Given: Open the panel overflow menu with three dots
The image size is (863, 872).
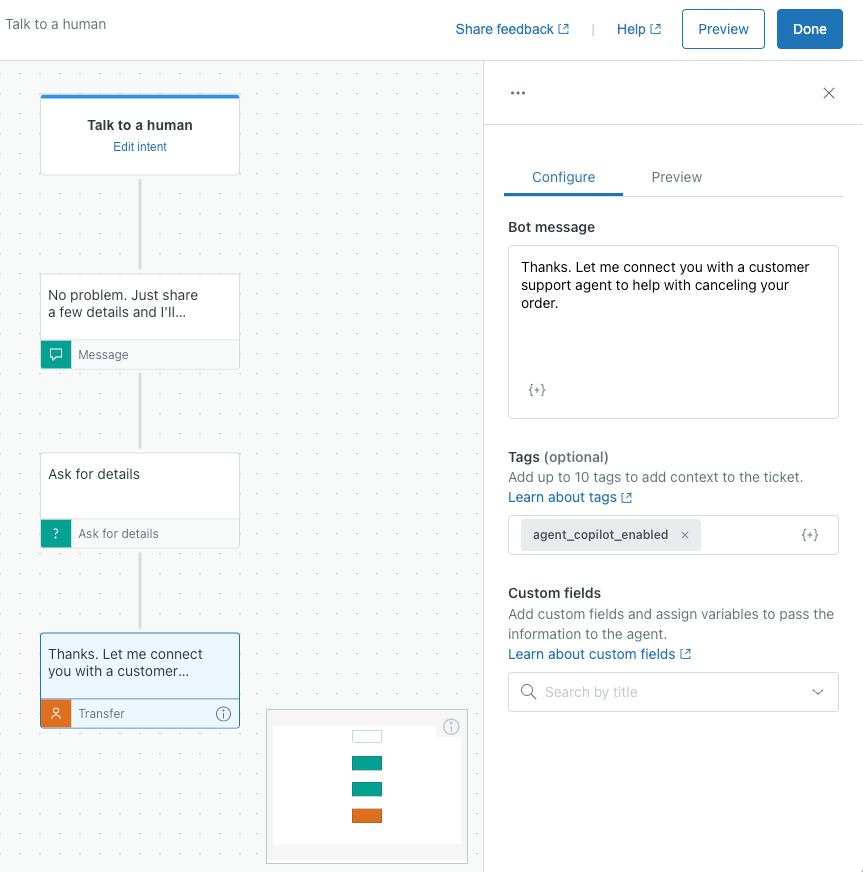Looking at the screenshot, I should point(518,92).
